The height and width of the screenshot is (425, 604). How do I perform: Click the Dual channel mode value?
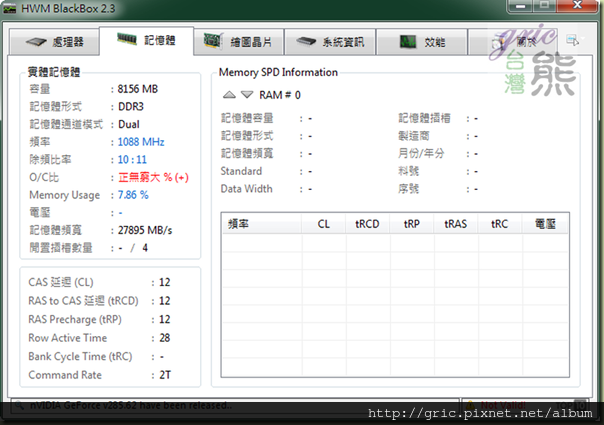[x=129, y=124]
